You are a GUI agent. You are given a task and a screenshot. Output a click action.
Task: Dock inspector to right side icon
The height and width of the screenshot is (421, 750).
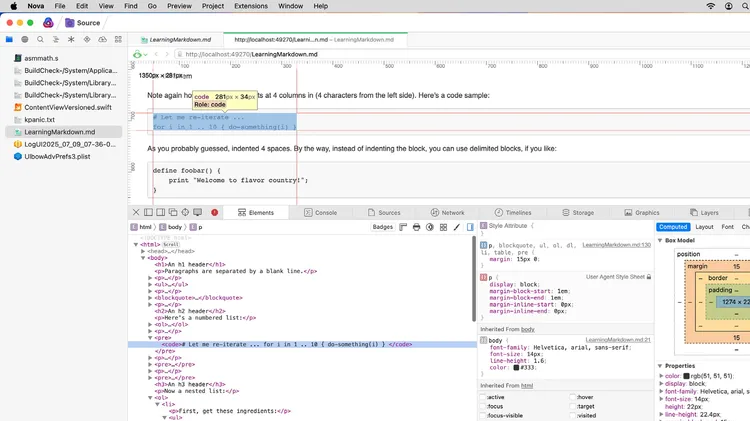[161, 212]
